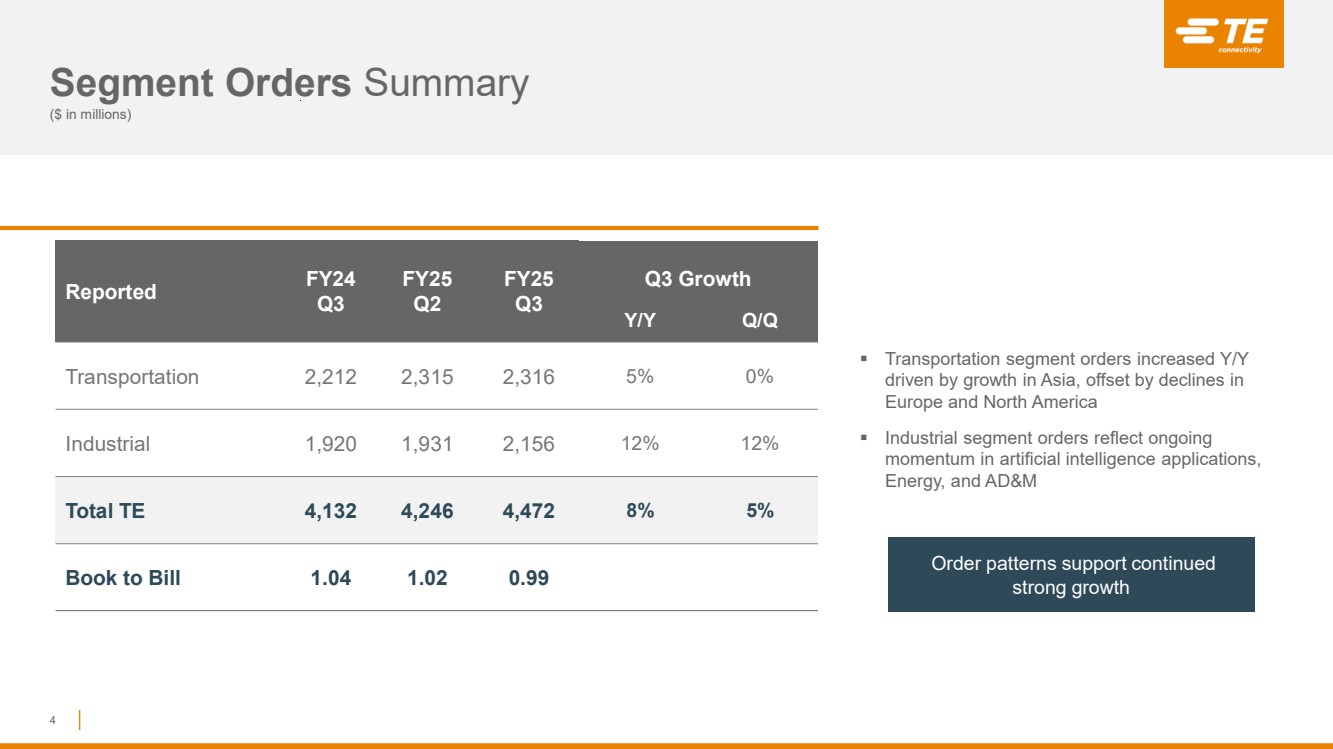1333x749 pixels.
Task: Select the Q/Q growth subheader
Action: 759,321
